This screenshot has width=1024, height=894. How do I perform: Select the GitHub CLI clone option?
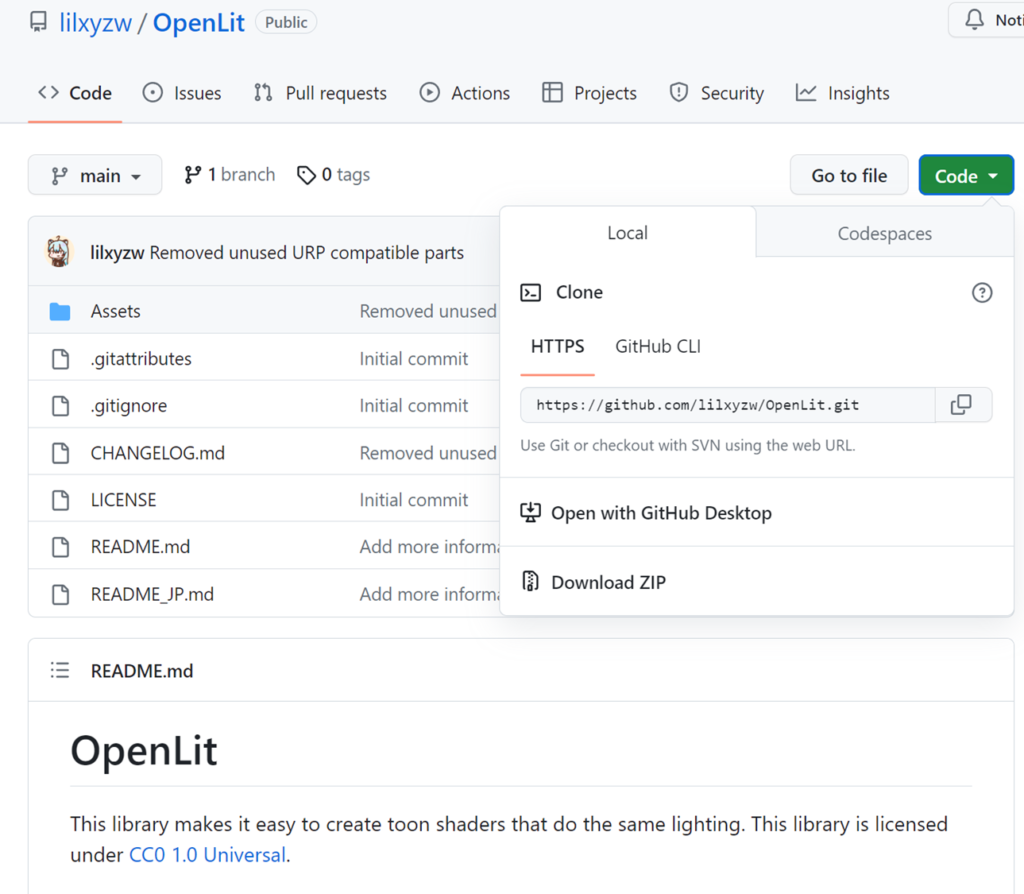pos(657,347)
